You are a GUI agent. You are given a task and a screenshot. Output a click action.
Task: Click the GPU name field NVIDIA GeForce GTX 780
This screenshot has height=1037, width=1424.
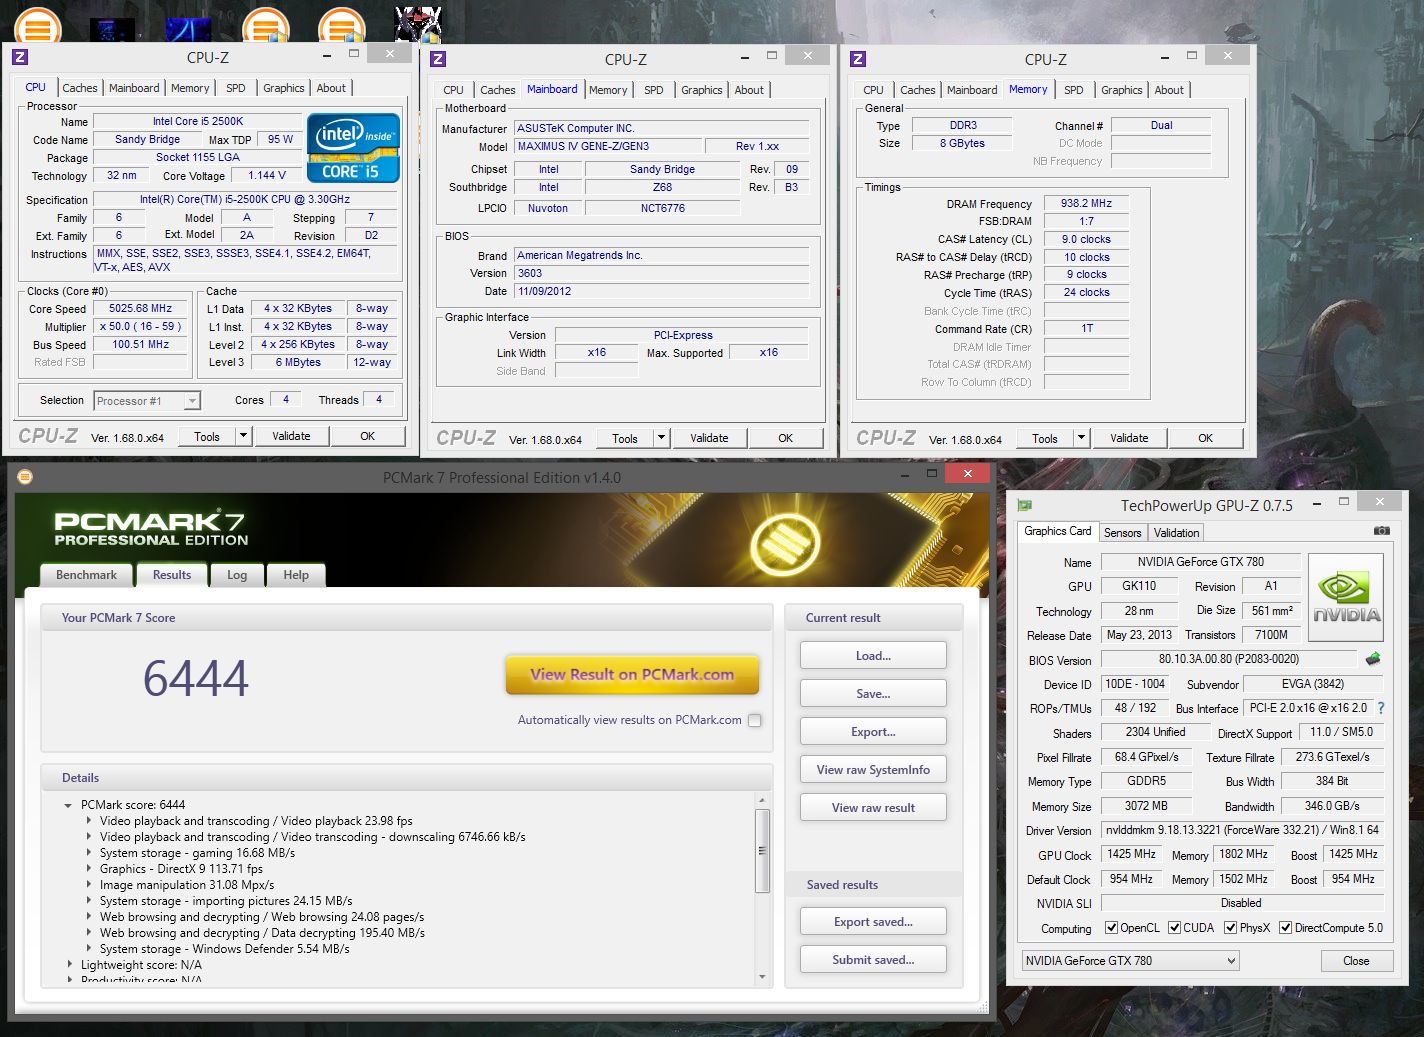click(x=1201, y=562)
